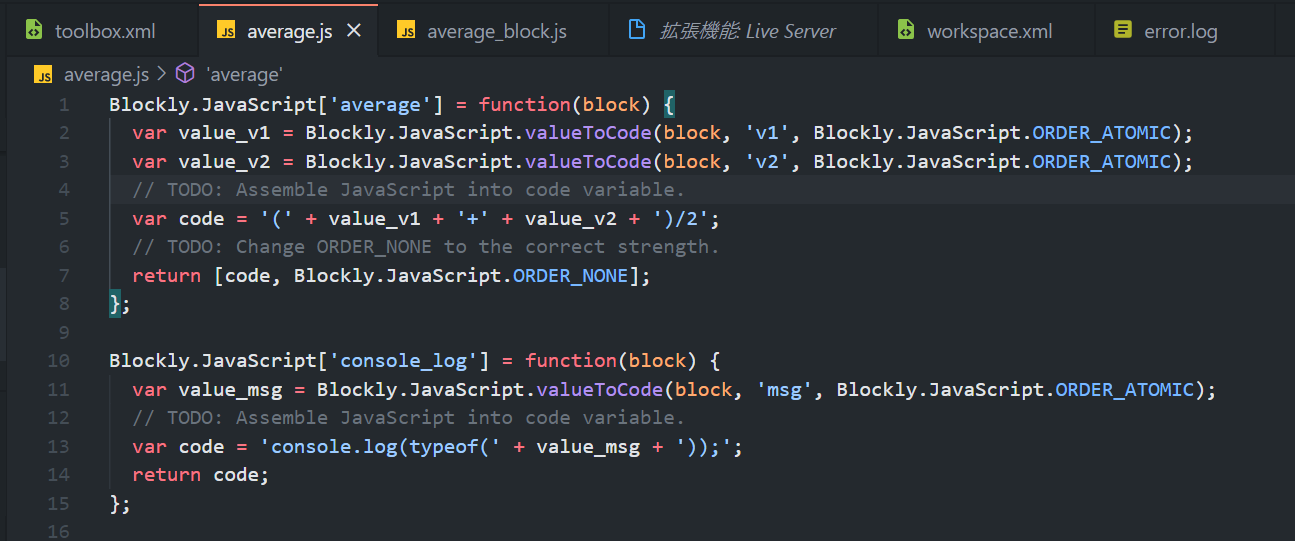Open the toolbox.xml tab

[x=104, y=31]
